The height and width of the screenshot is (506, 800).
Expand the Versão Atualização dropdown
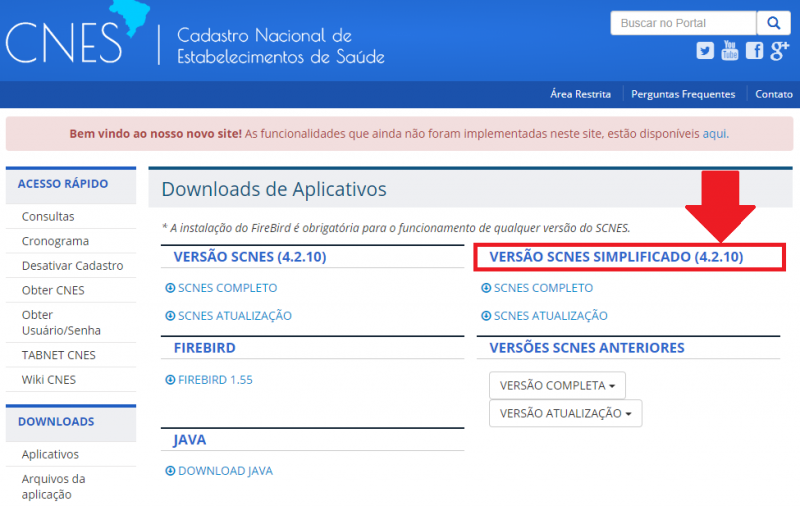tap(565, 413)
